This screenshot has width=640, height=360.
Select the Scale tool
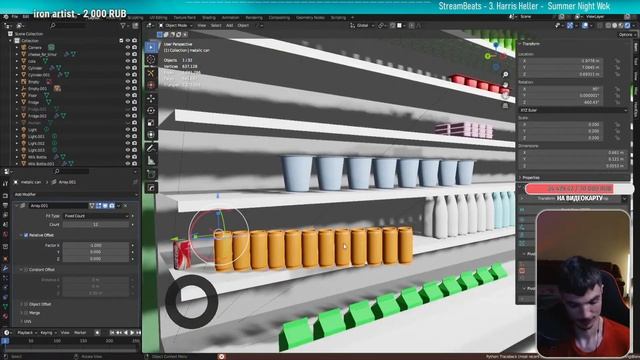(x=151, y=123)
